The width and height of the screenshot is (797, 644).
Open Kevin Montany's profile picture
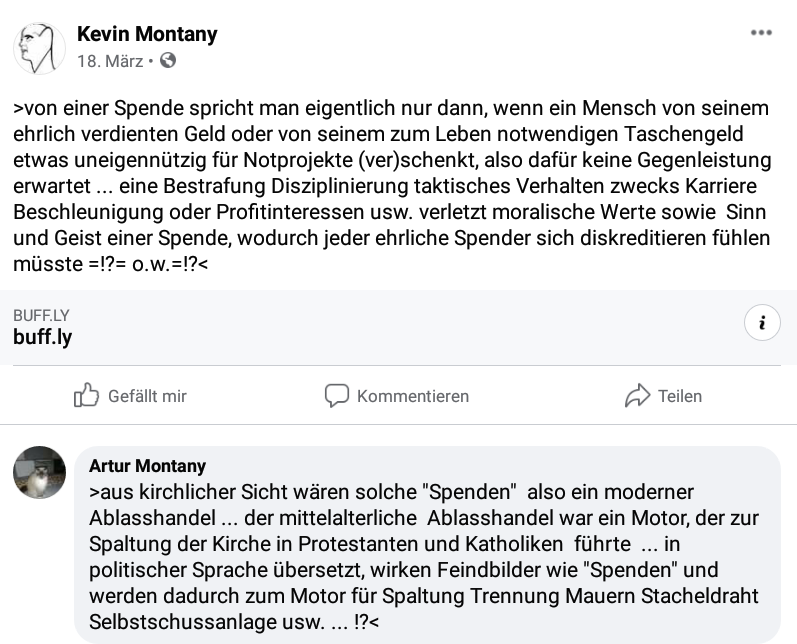click(39, 48)
